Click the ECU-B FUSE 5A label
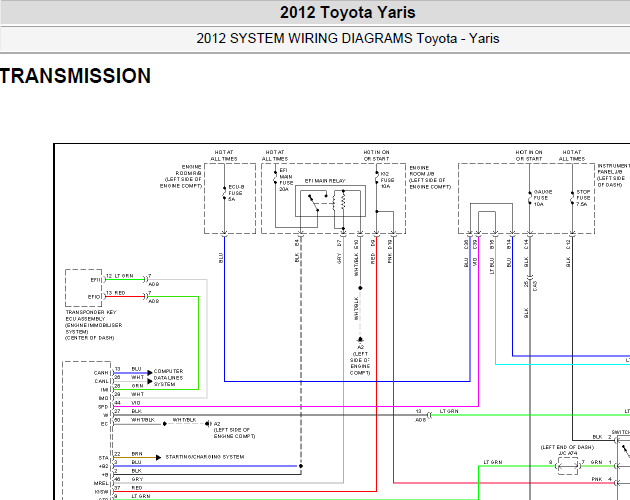 [236, 193]
